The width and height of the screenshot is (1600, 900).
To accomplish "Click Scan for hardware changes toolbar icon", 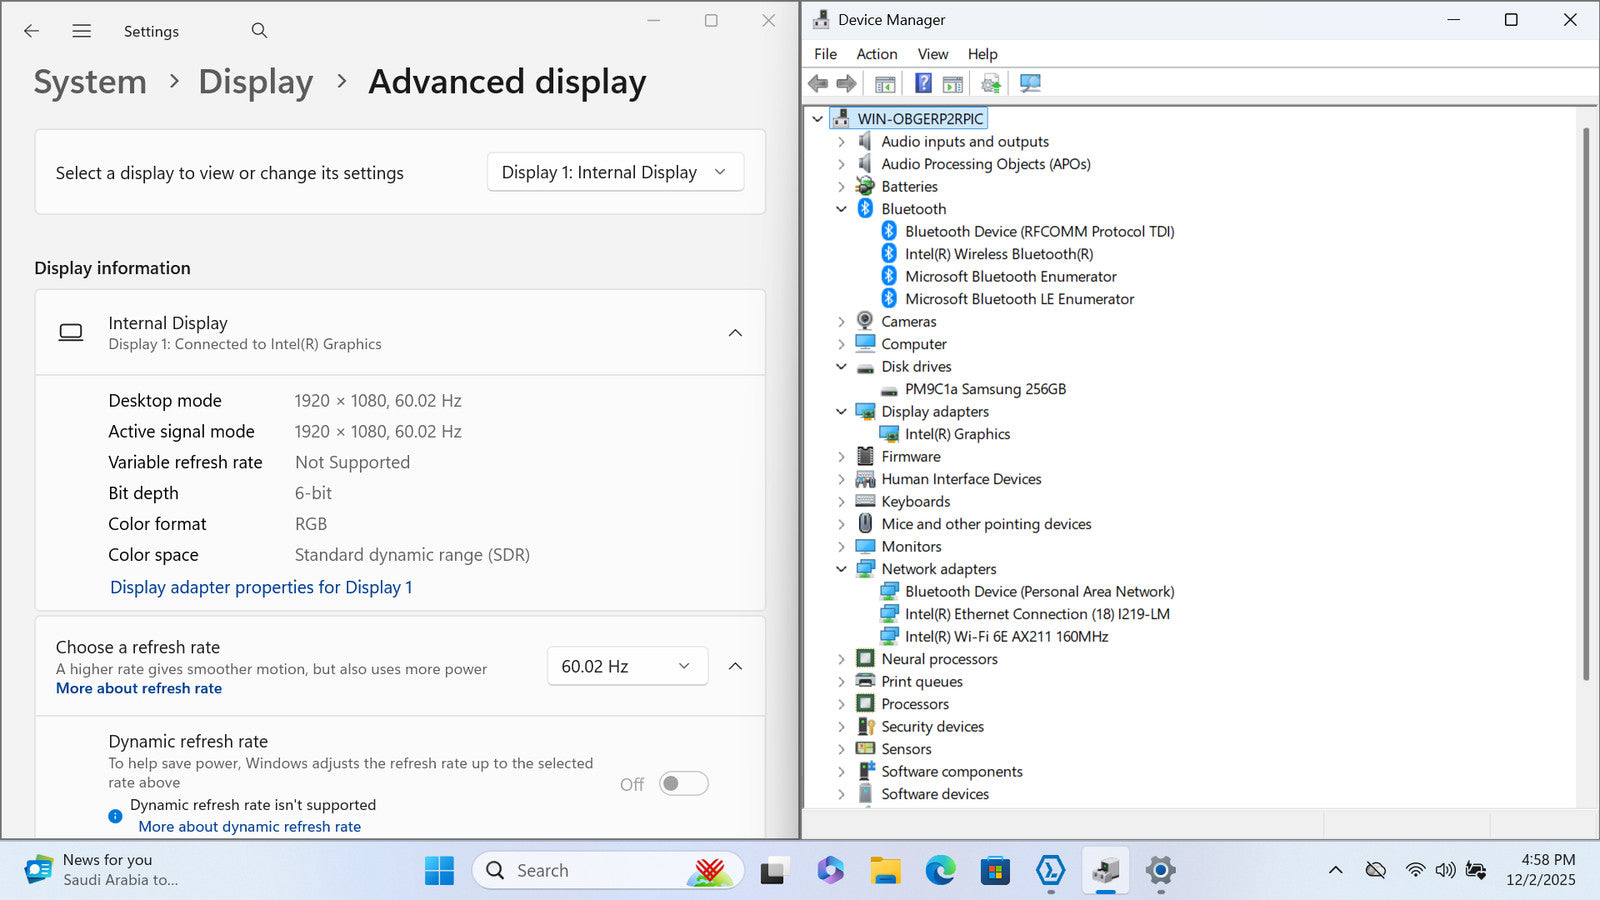I will click(1030, 83).
